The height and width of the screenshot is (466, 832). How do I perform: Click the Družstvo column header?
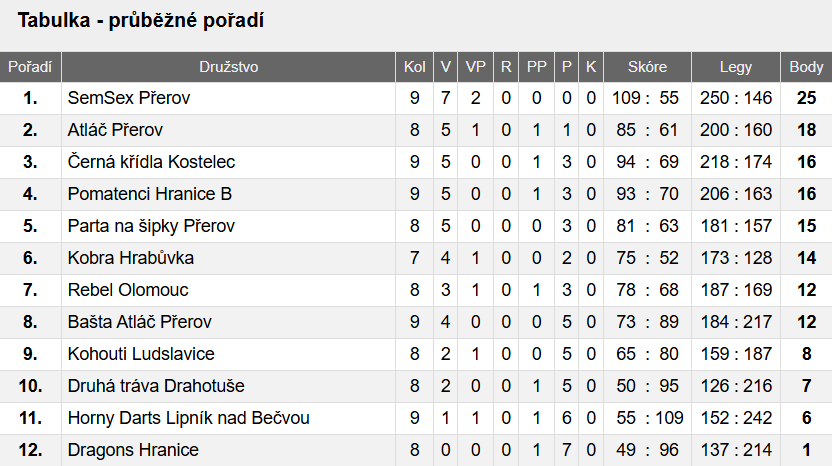pyautogui.click(x=229, y=67)
